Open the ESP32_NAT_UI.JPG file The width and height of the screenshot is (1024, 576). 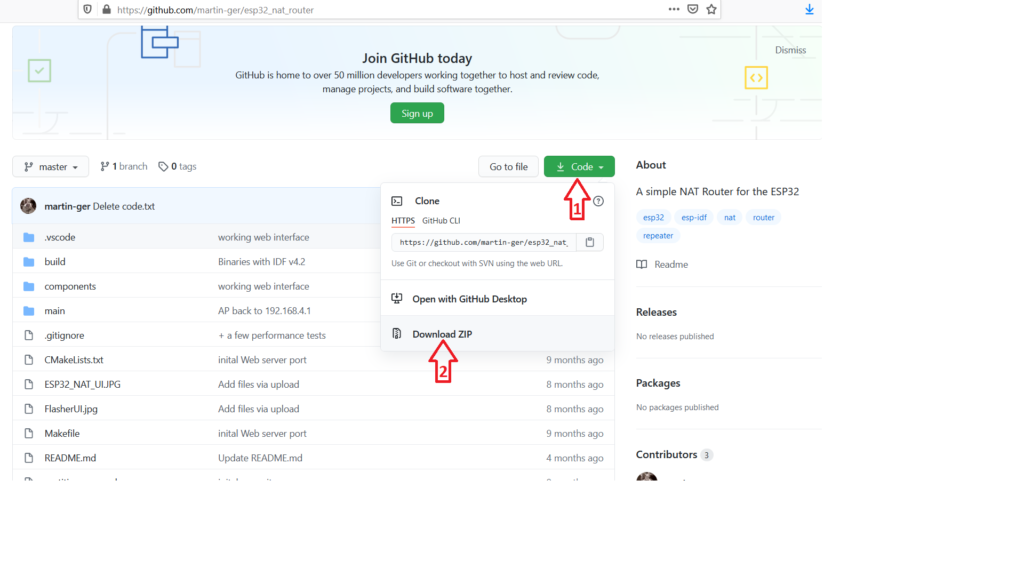click(82, 384)
